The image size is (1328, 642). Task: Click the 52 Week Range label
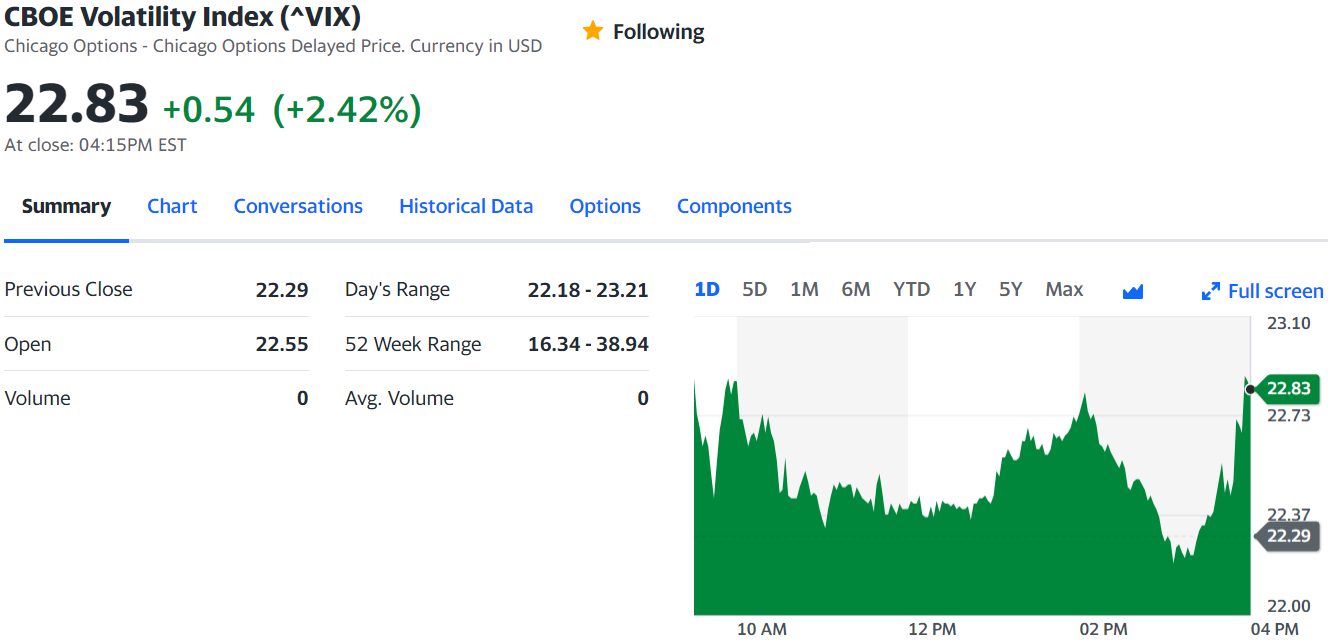coord(413,344)
